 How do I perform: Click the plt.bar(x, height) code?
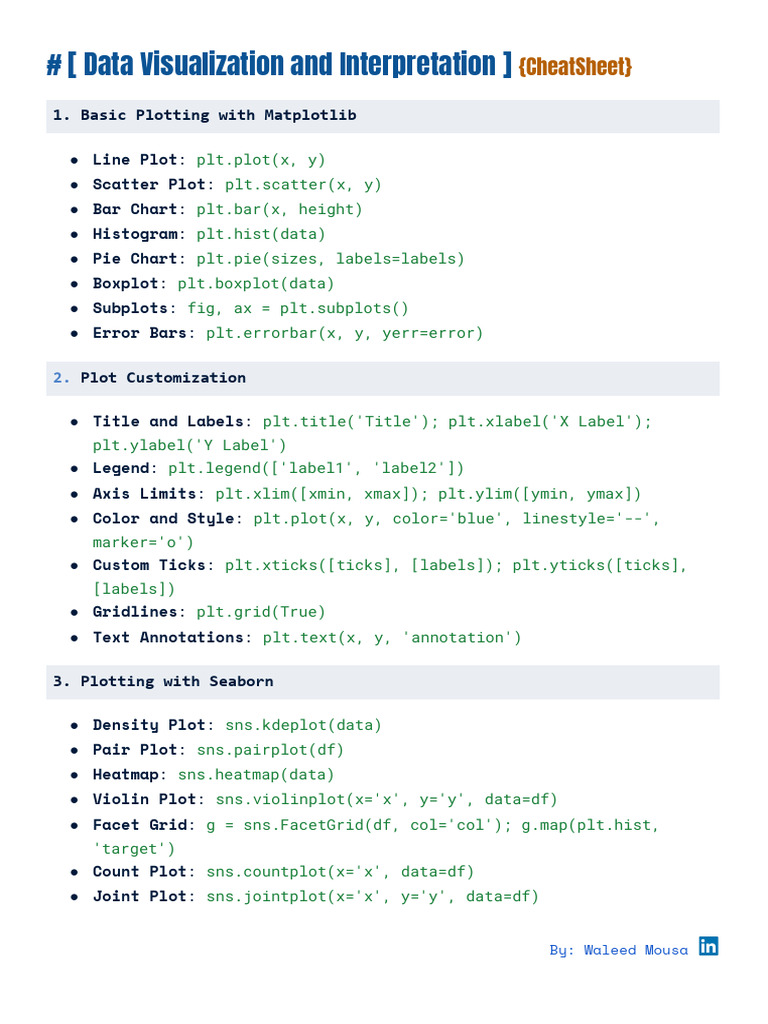pos(279,209)
